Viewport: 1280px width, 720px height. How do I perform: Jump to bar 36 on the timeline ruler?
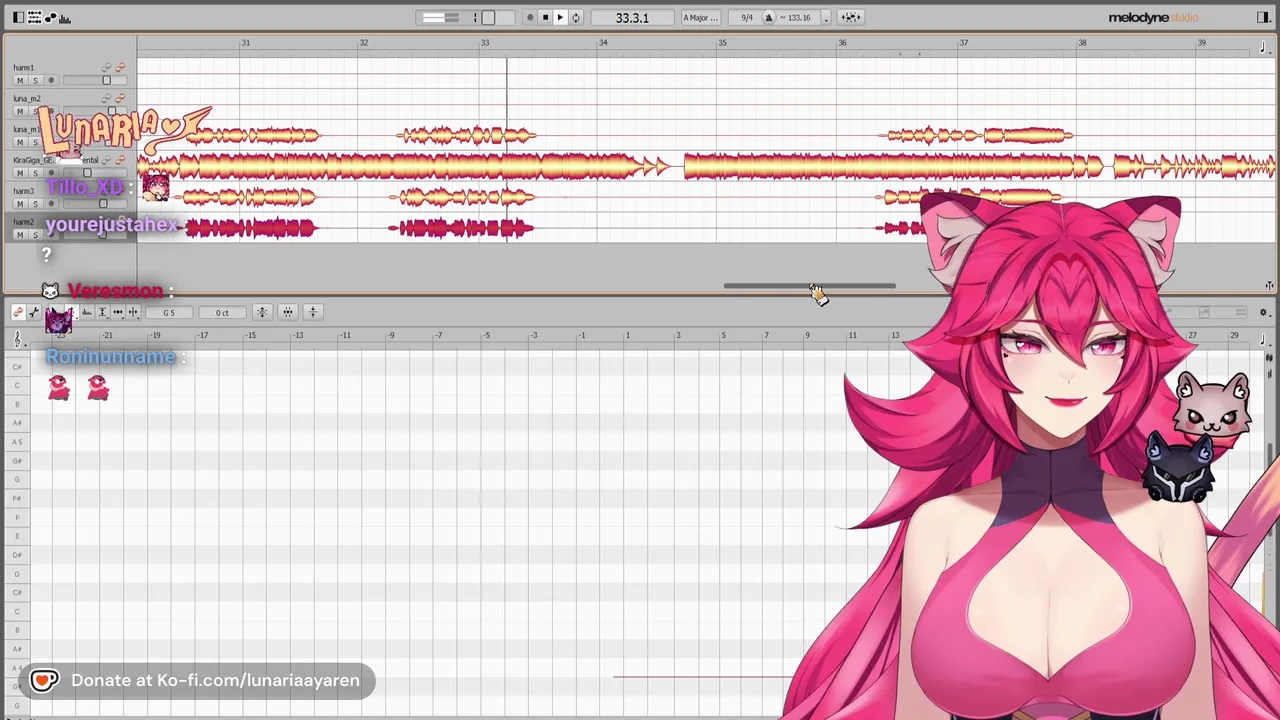click(x=842, y=43)
